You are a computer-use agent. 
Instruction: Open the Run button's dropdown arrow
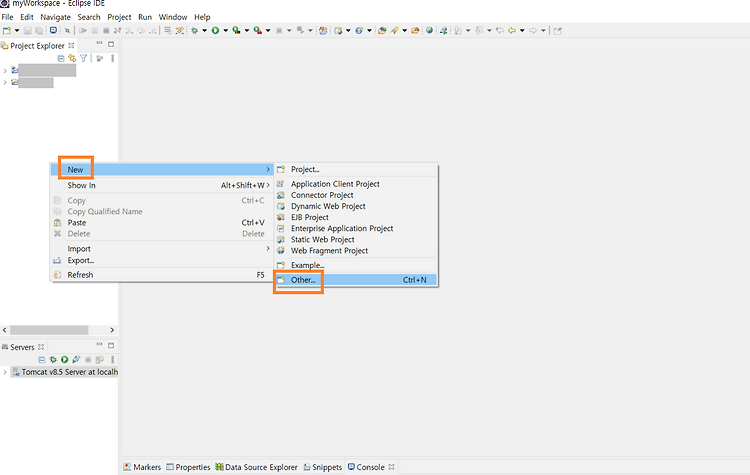[x=225, y=31]
